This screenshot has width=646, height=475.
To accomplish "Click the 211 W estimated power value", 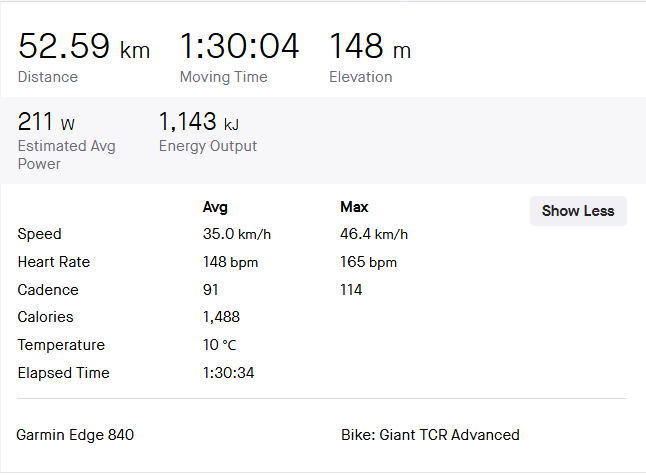I will coord(46,123).
